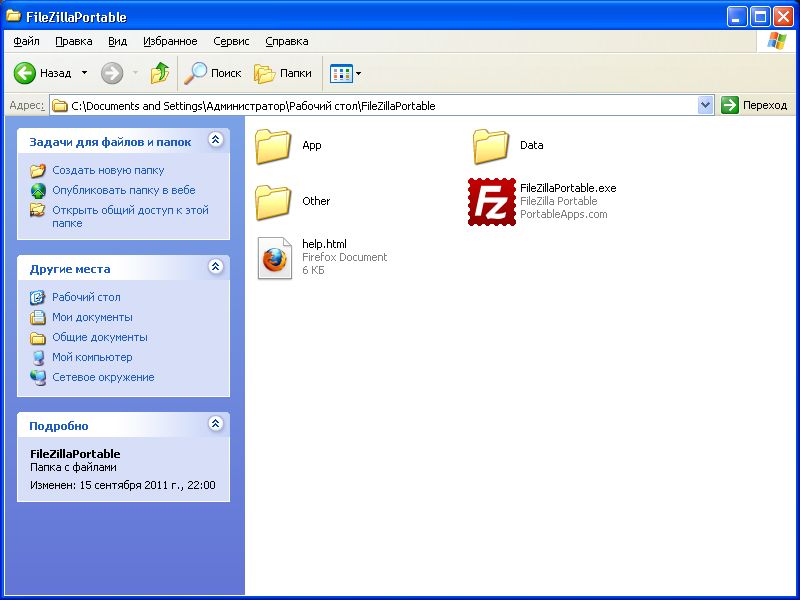Viewport: 800px width, 600px height.
Task: Select the Other folder icon
Action: coord(273,202)
